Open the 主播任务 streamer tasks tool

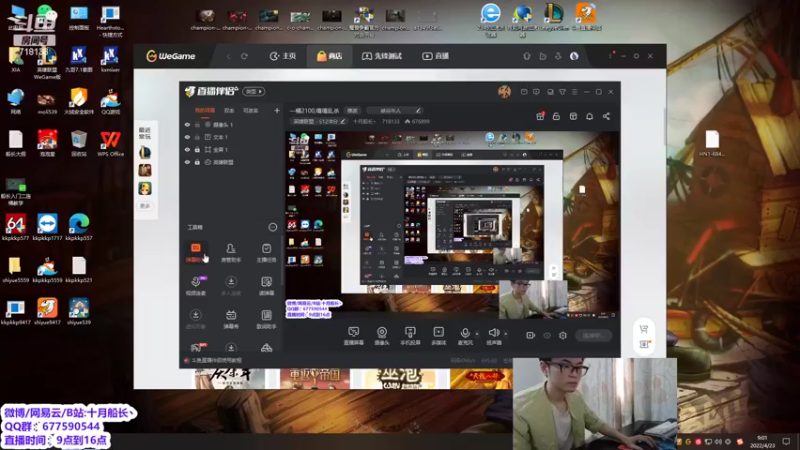(266, 253)
